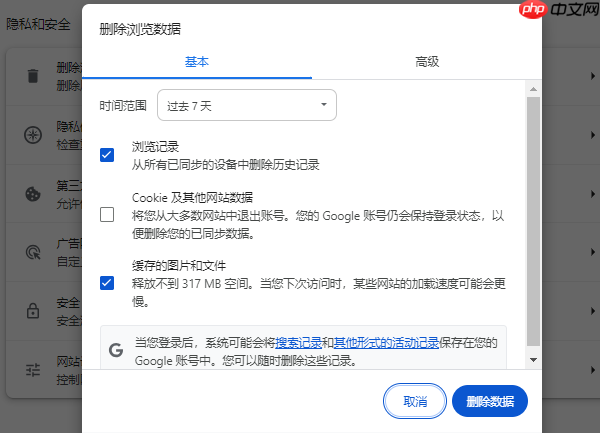Image resolution: width=600 pixels, height=433 pixels.
Task: Click the dialog scrollbar down arrow
Action: click(533, 360)
